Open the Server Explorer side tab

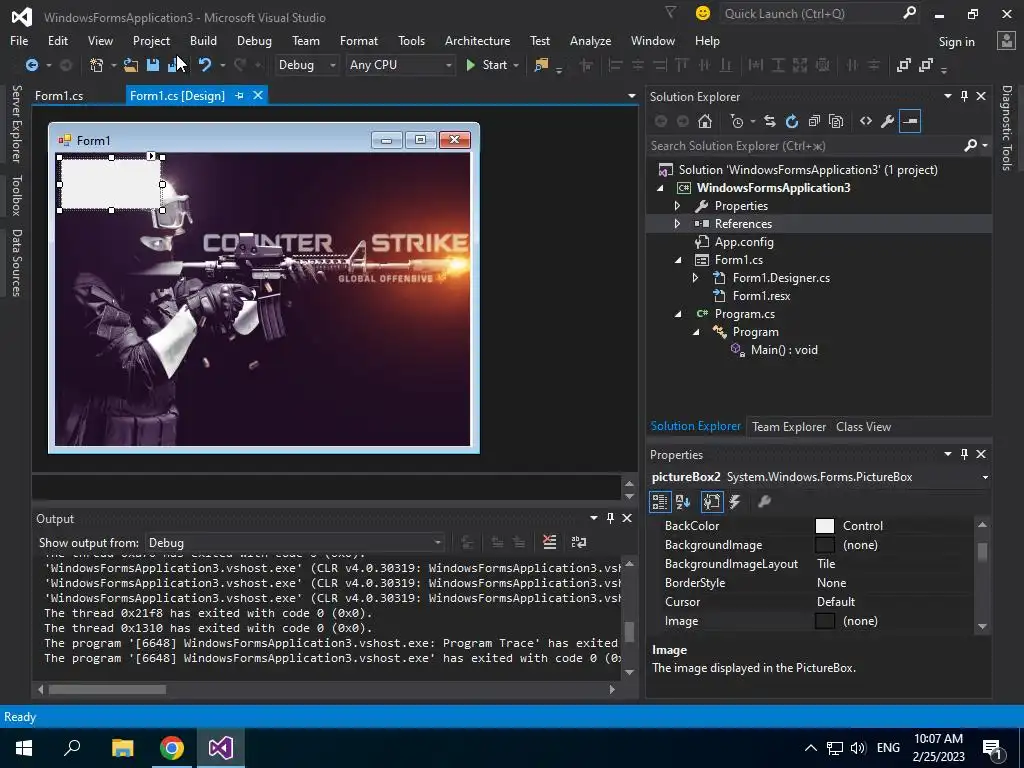pyautogui.click(x=16, y=123)
